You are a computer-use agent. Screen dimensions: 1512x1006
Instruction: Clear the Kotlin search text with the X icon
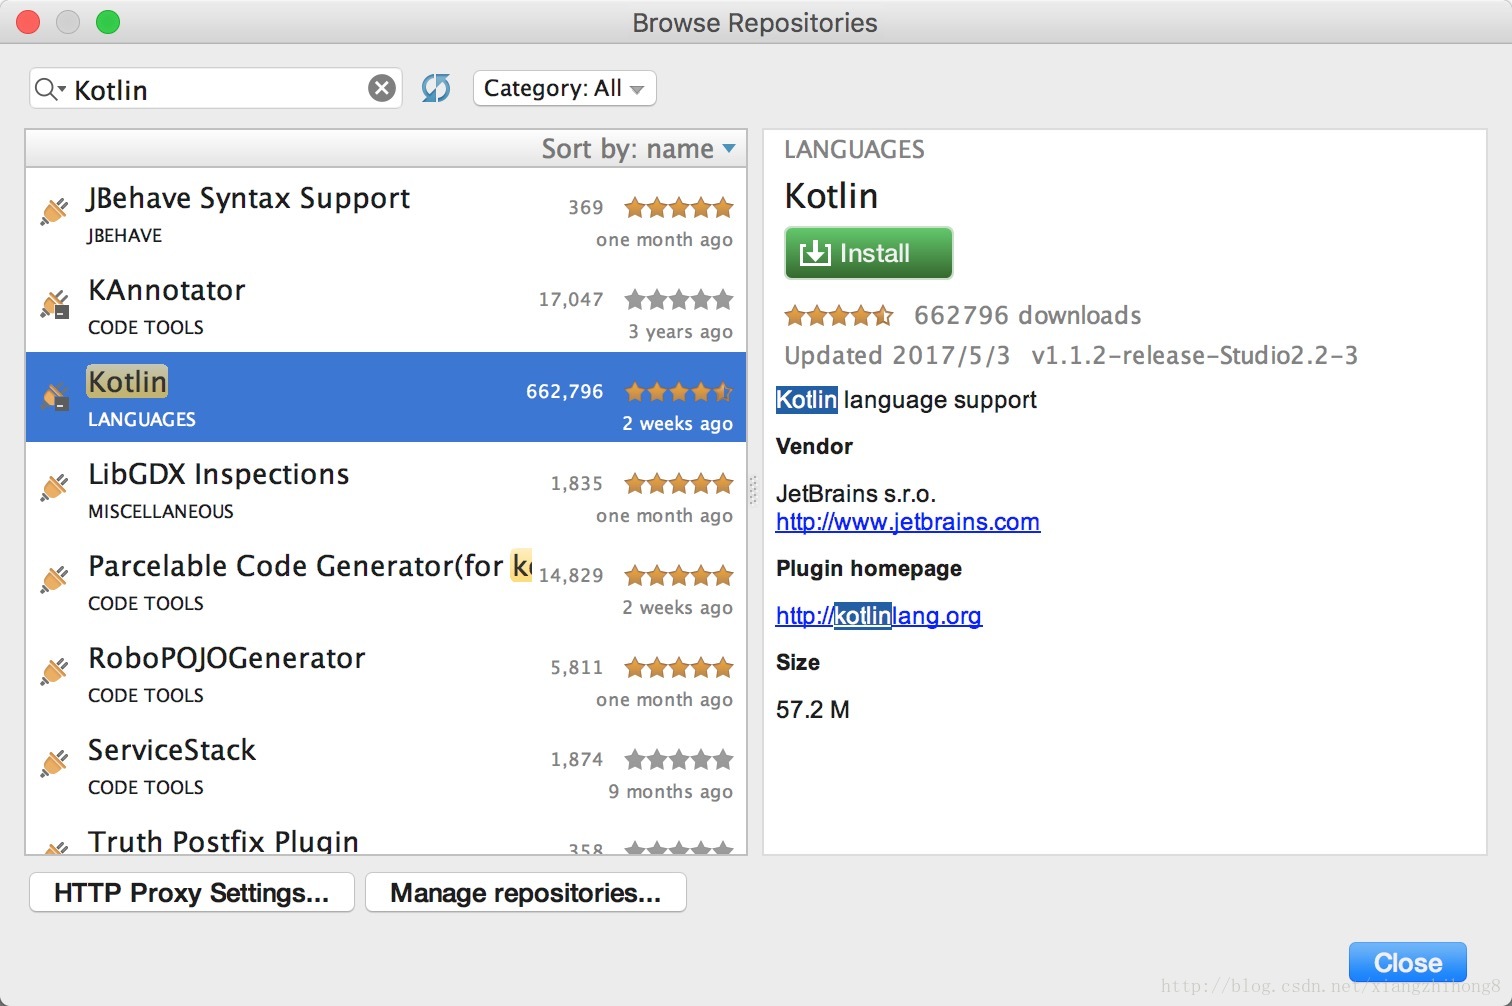[382, 89]
